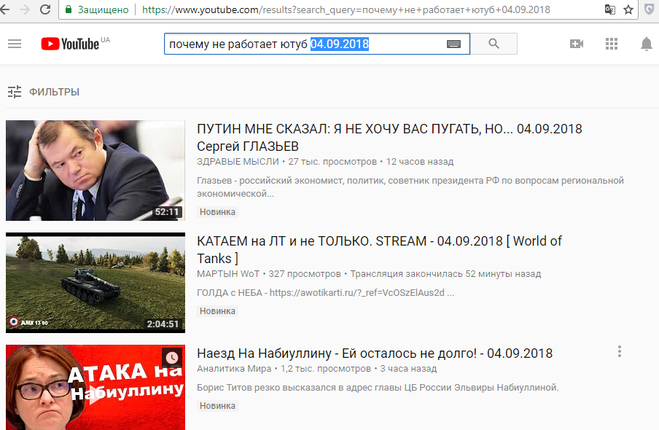
Task: Open three-dot menu for Nabiullina video
Action: coord(620,352)
